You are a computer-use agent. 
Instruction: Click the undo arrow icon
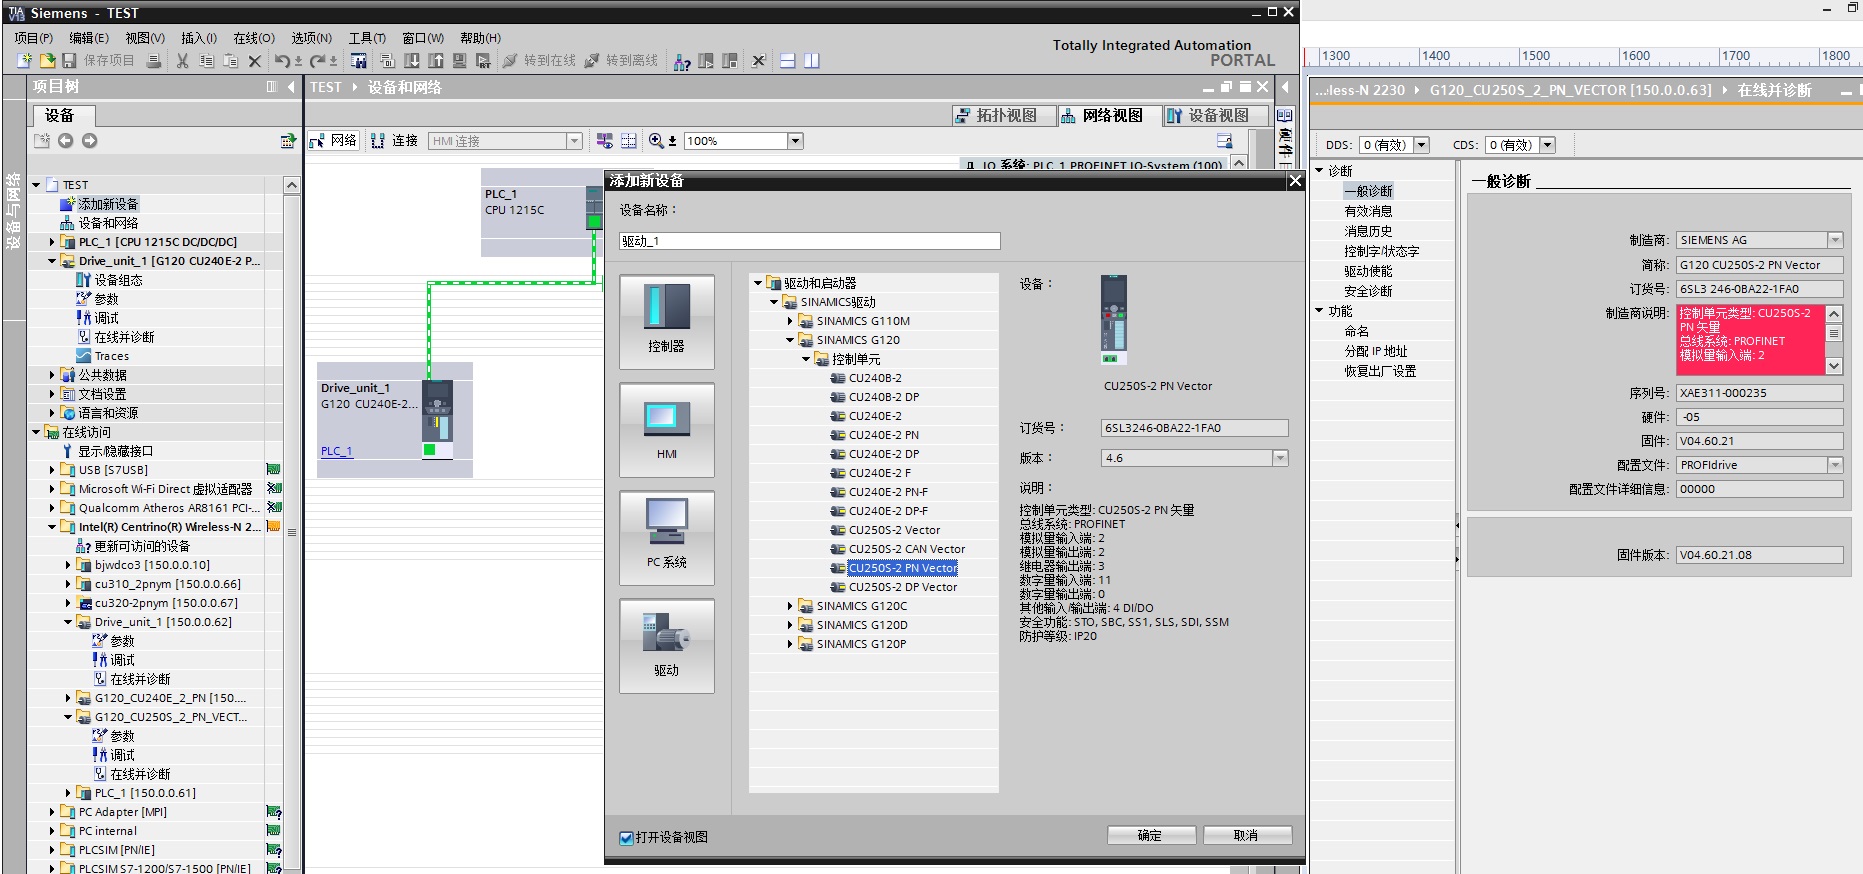(x=283, y=61)
